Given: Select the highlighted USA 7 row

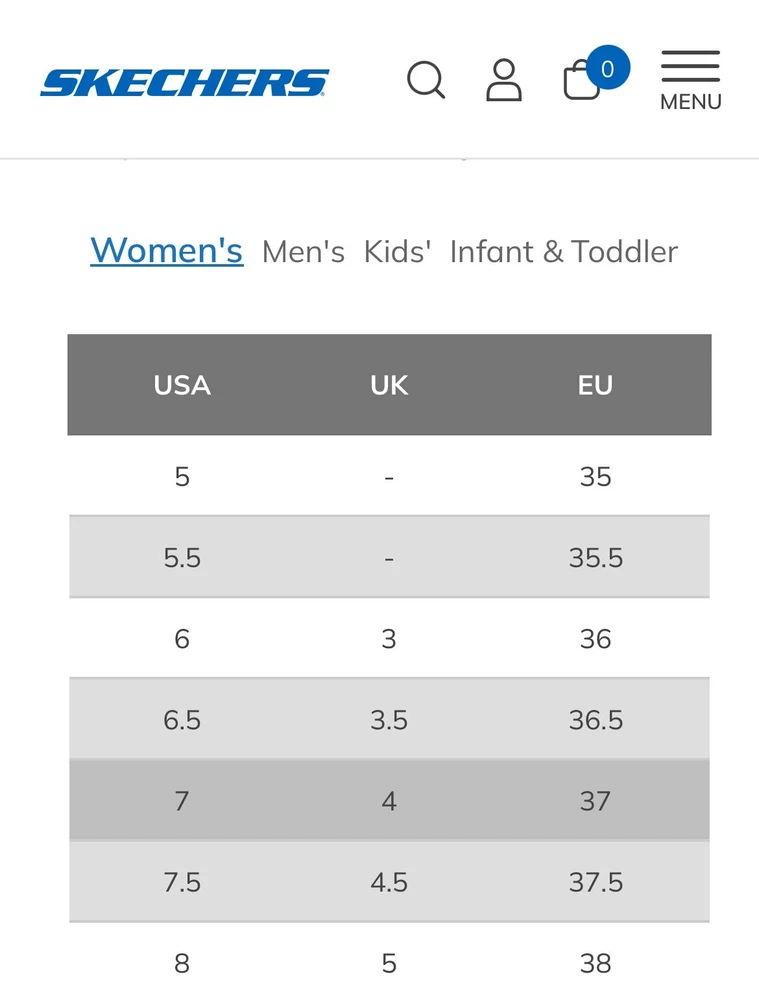Looking at the screenshot, I should [182, 801].
